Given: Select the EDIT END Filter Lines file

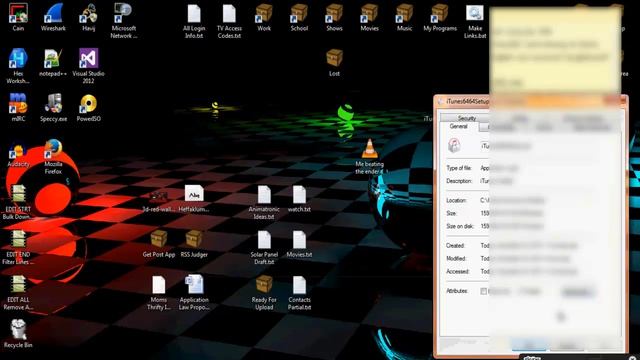Looking at the screenshot, I should point(18,247).
